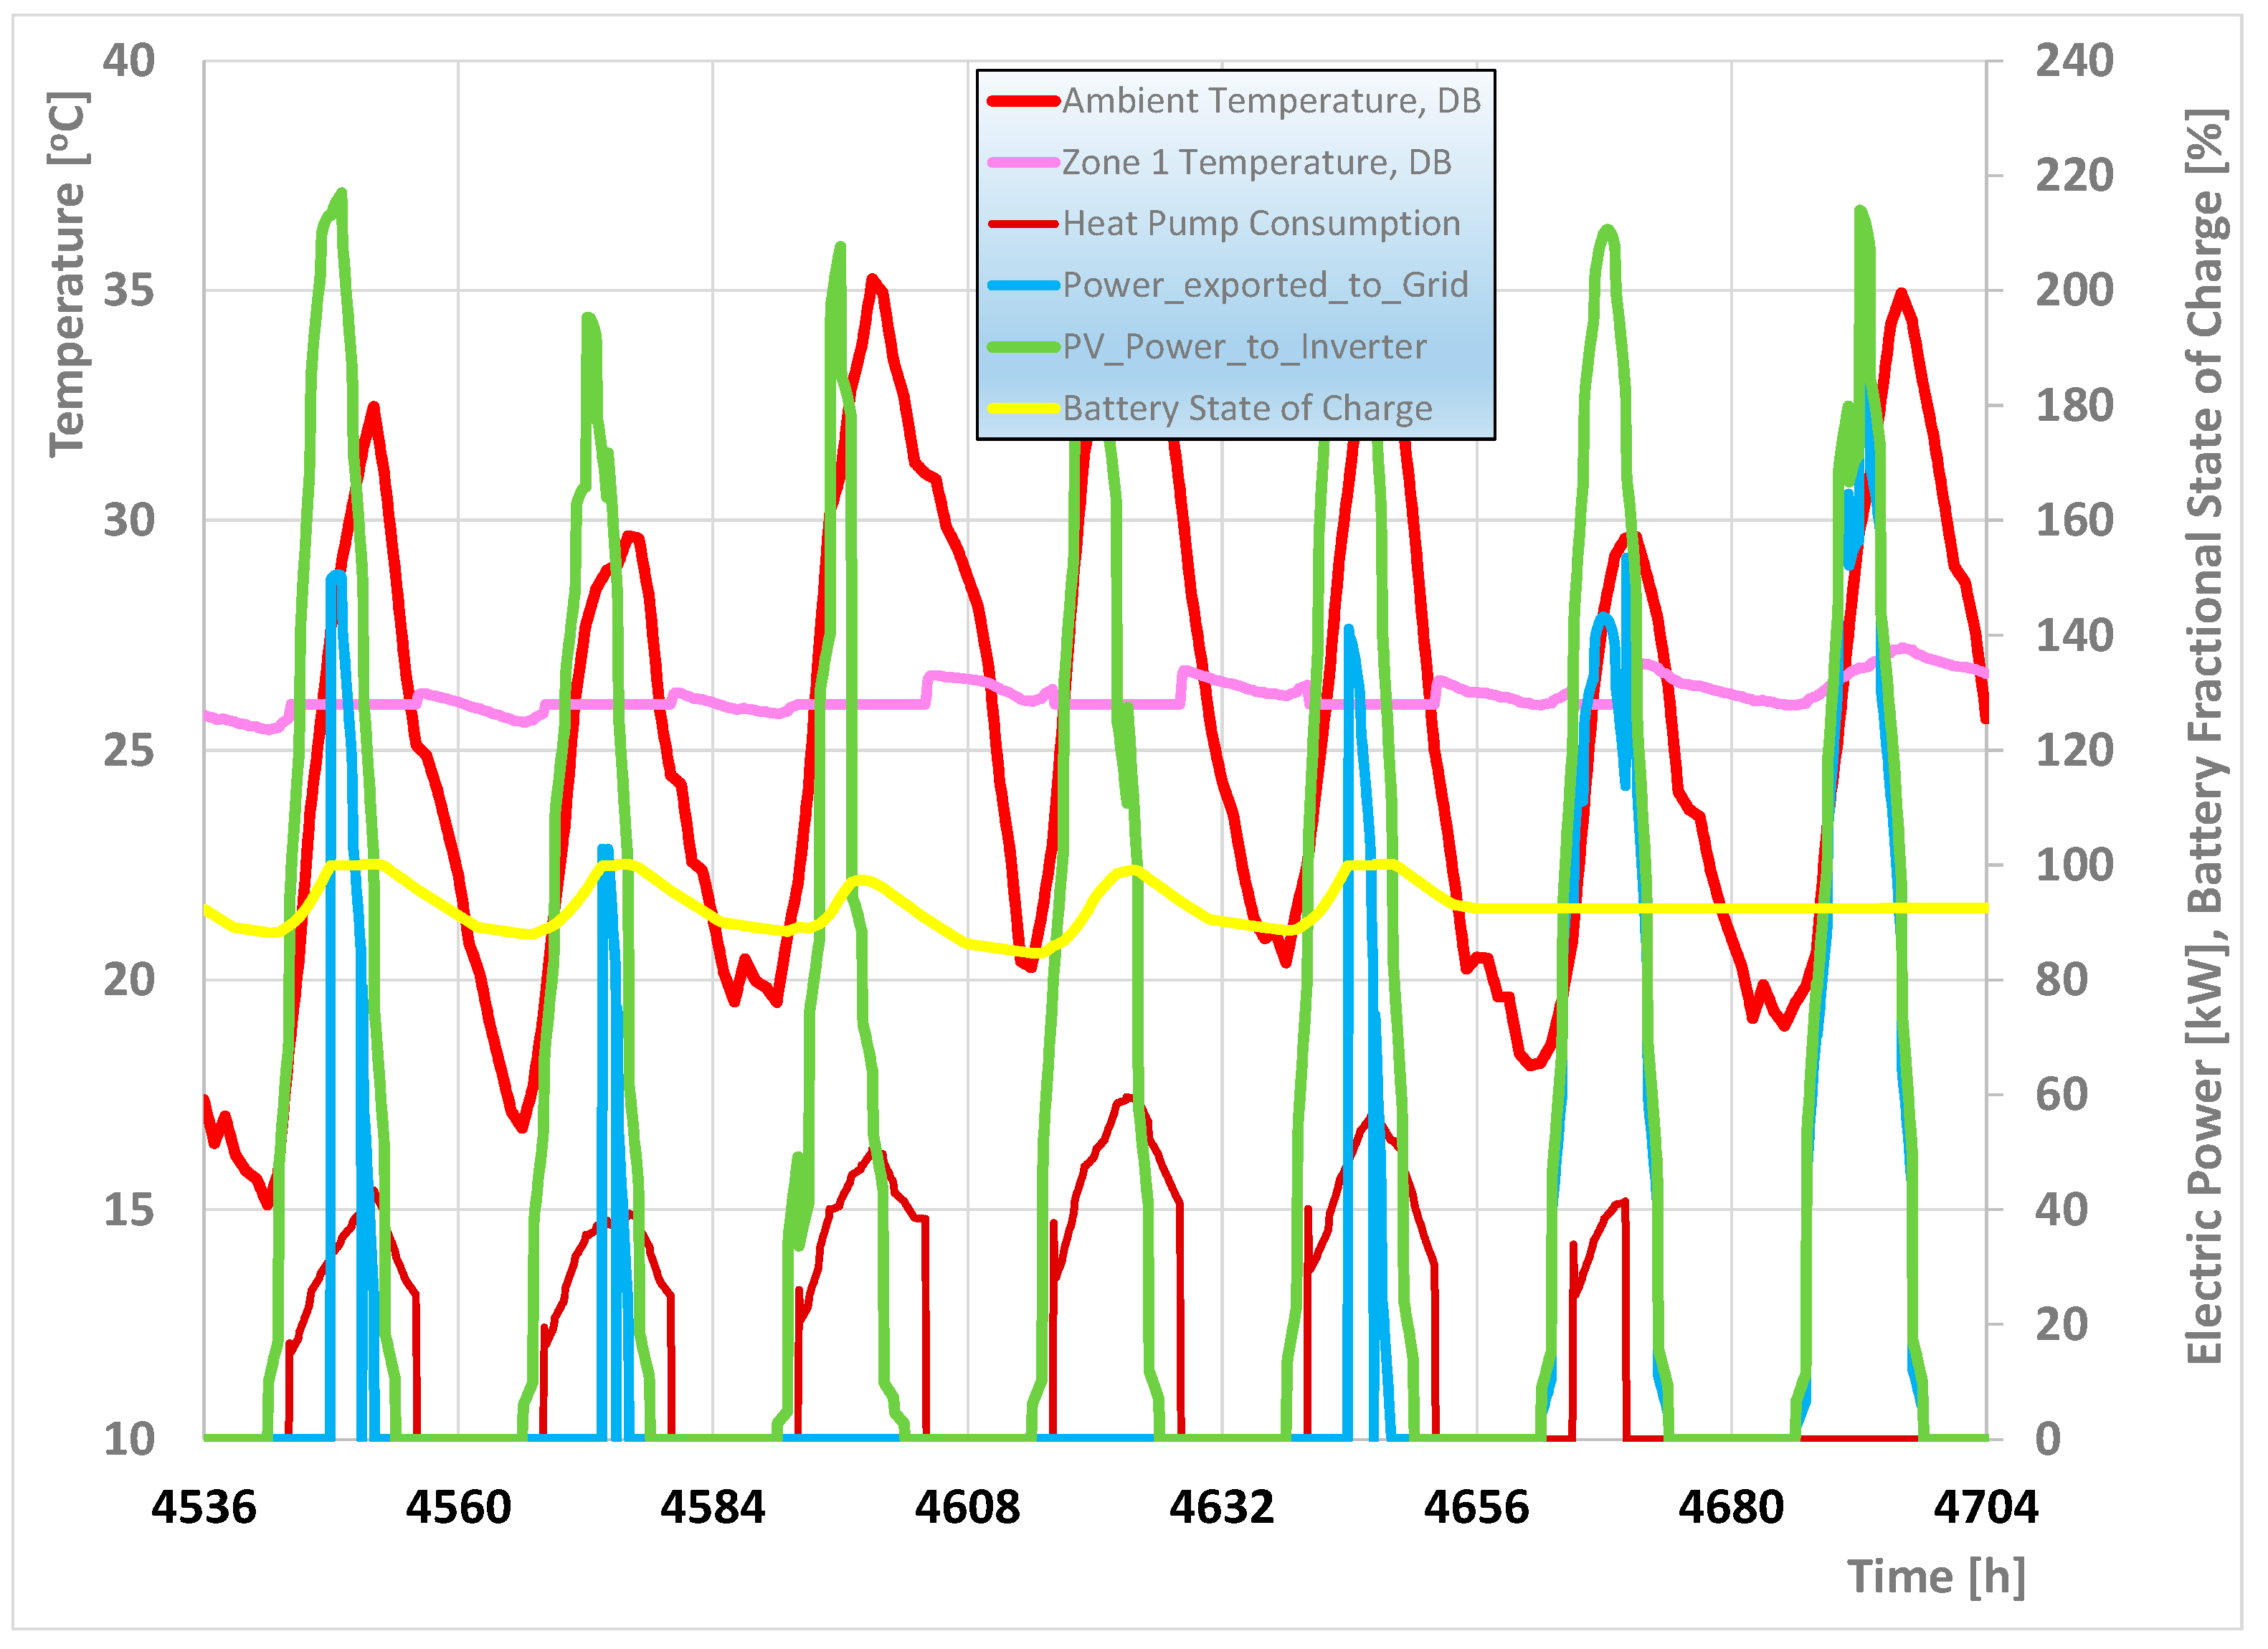
Task: Click the 4536 tick label on time axis
Action: tap(204, 1507)
